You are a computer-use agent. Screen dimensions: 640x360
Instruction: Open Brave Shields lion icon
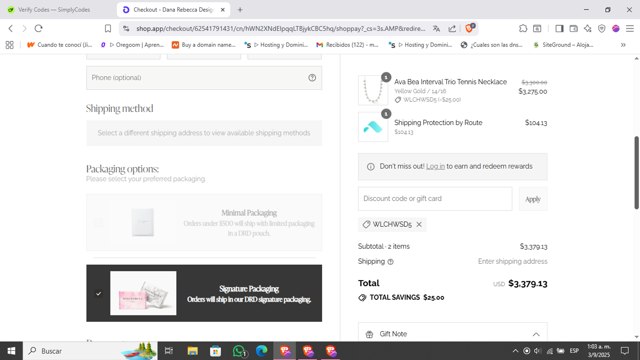coord(470,28)
